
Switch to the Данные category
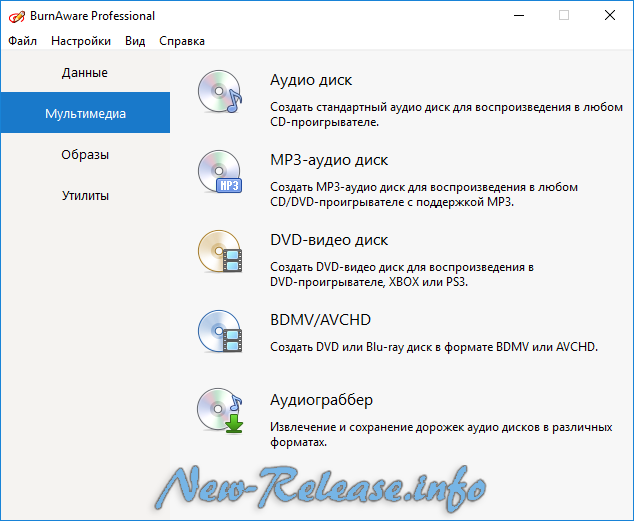click(85, 72)
